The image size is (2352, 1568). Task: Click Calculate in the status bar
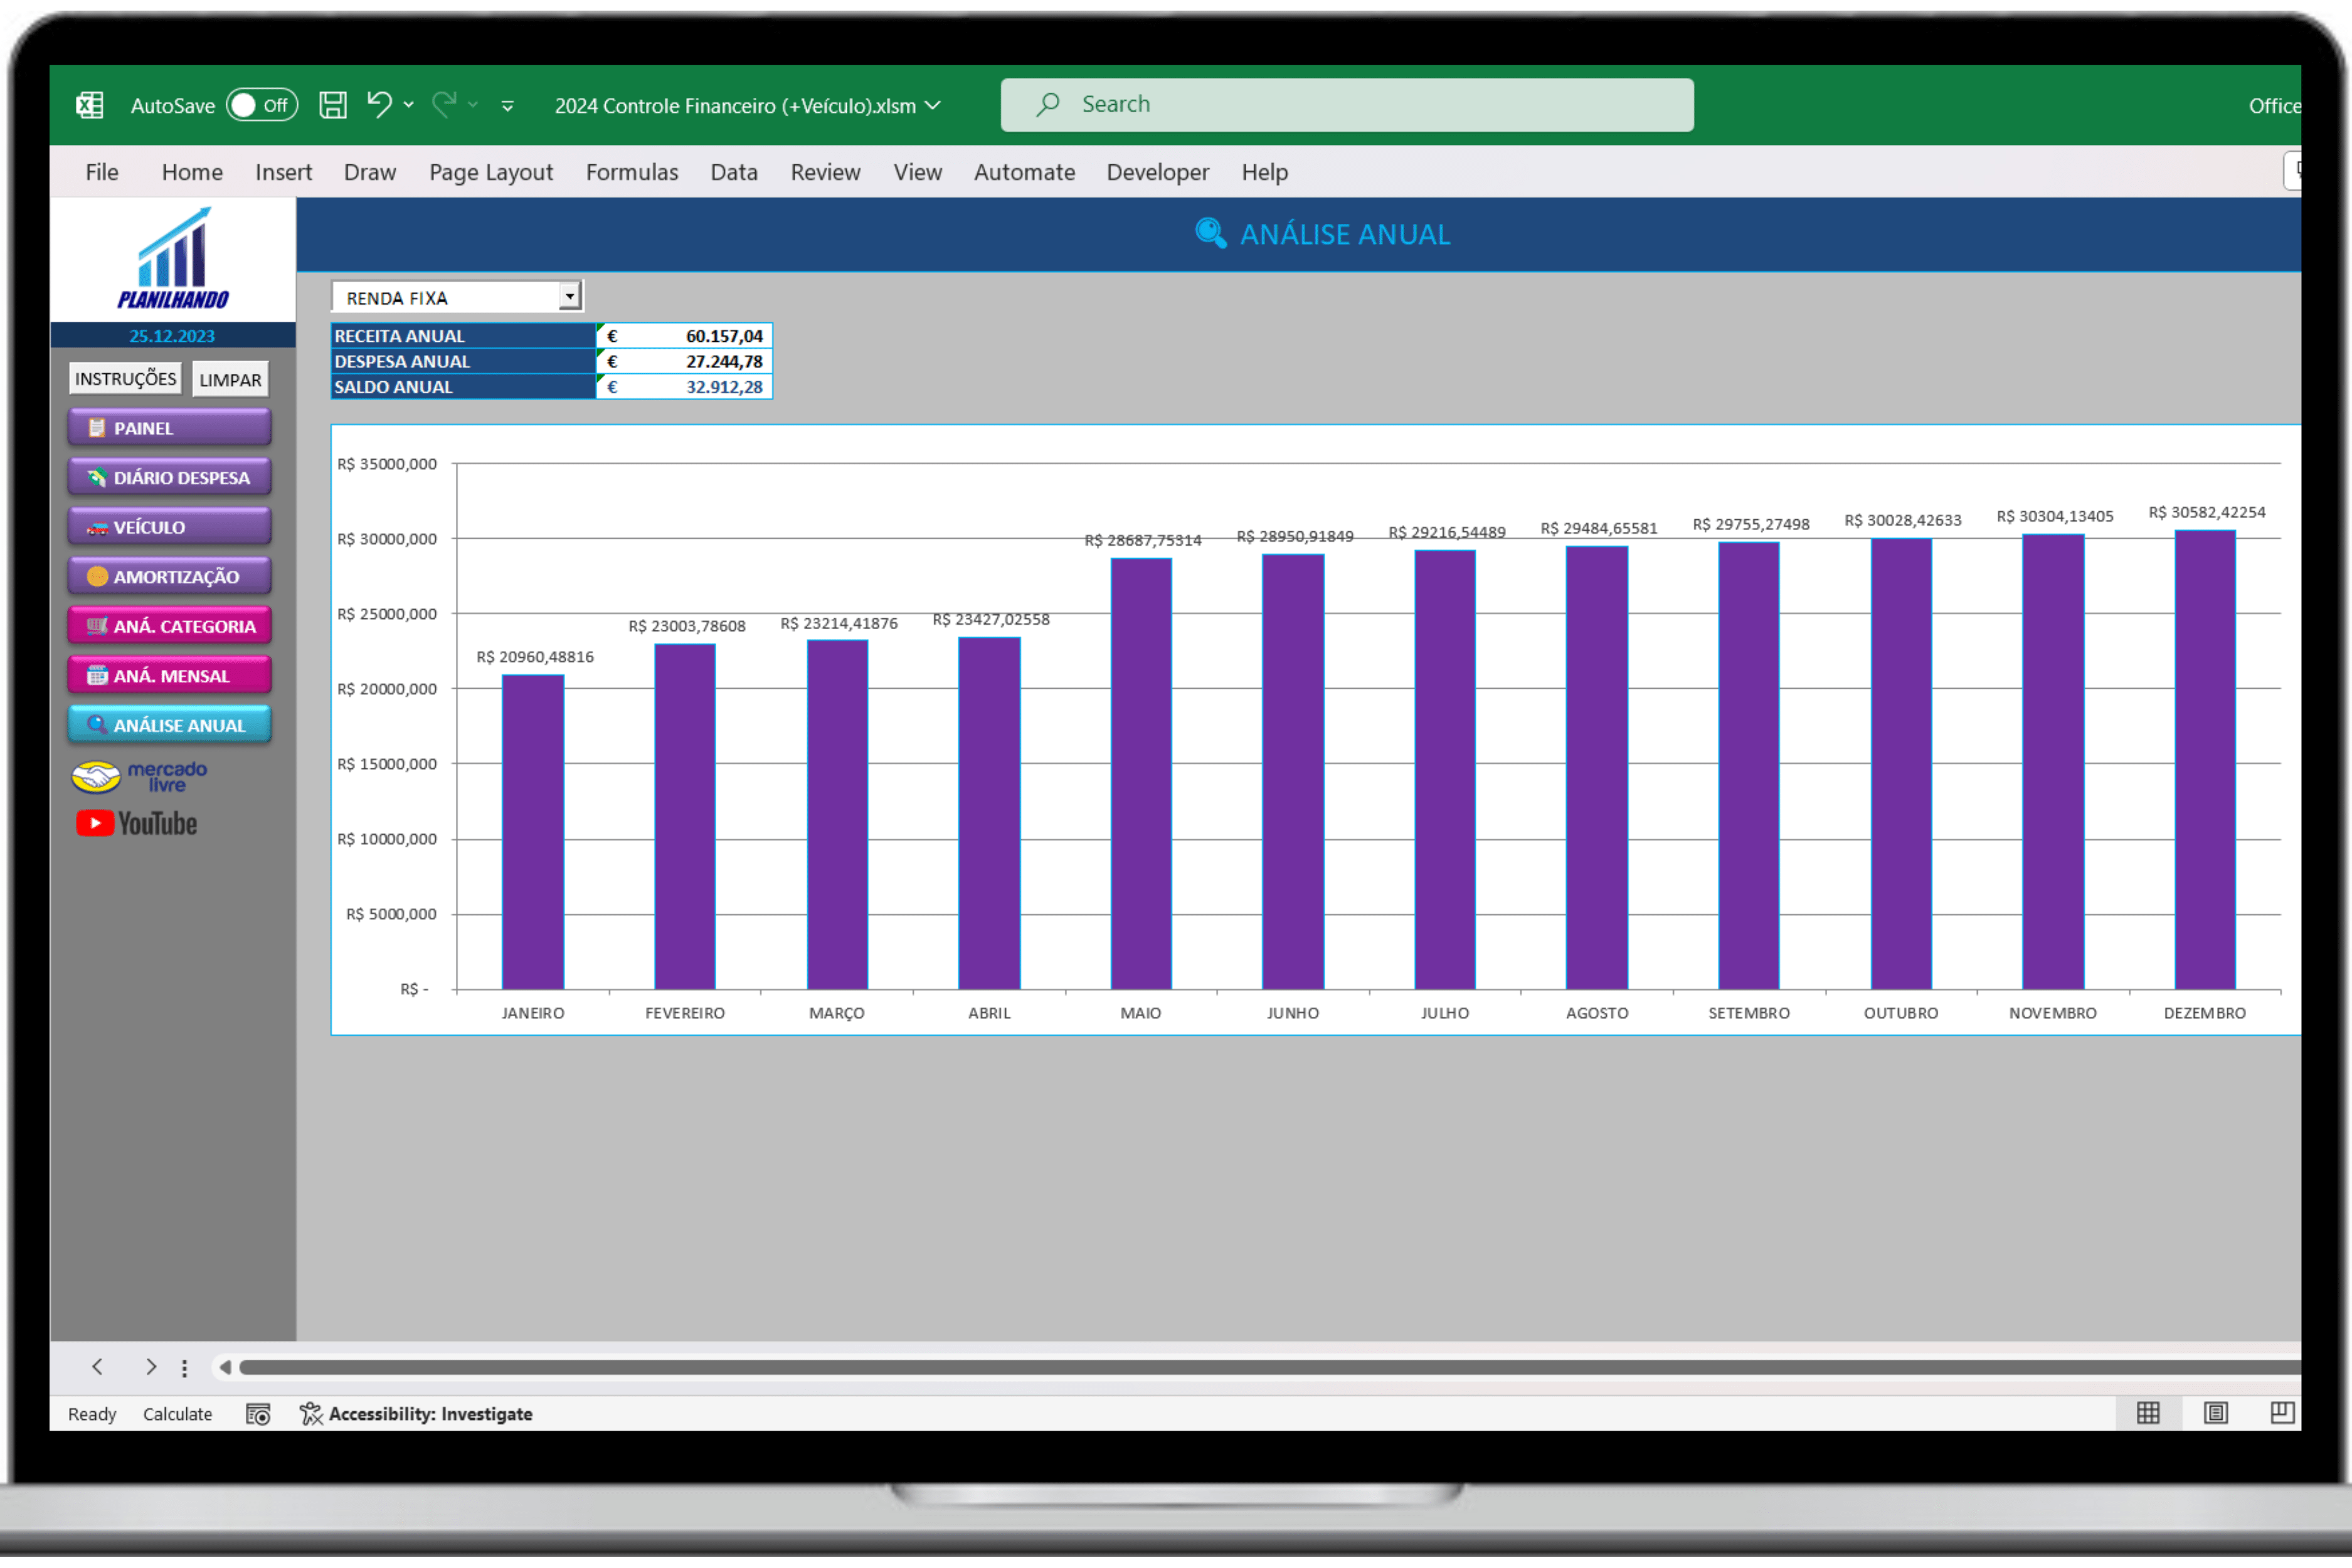(x=177, y=1414)
